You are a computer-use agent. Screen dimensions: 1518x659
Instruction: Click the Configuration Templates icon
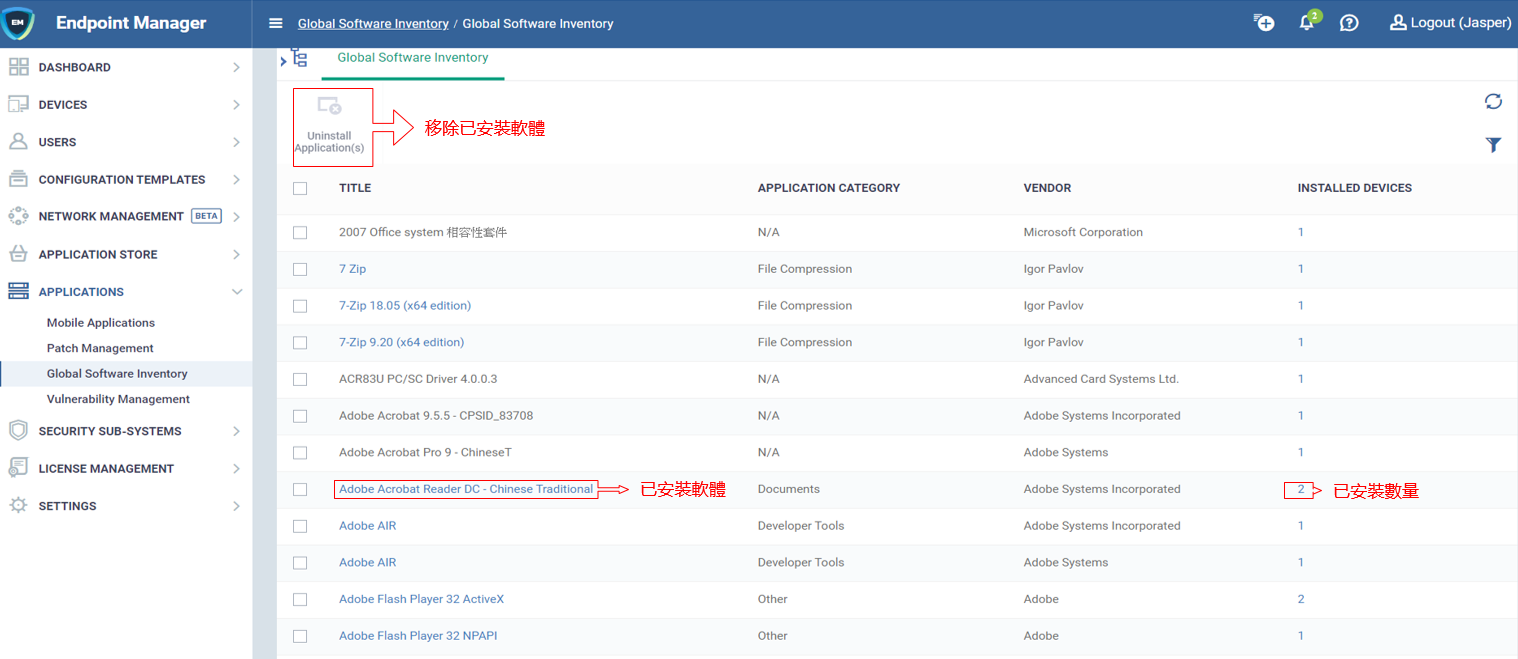tap(18, 179)
